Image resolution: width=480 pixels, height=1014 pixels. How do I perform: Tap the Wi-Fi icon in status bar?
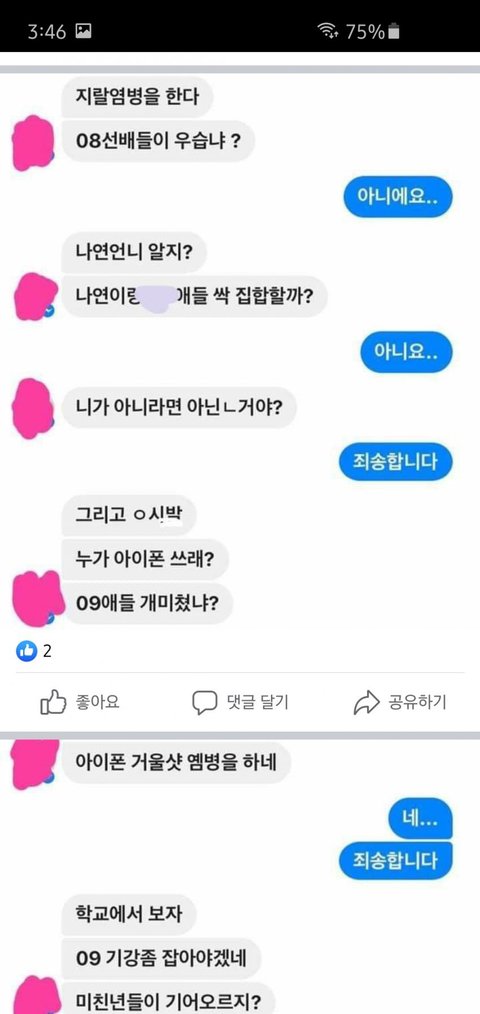pyautogui.click(x=328, y=31)
